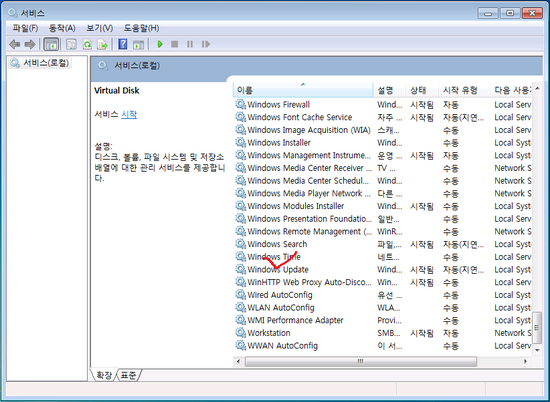The image size is (550, 402).
Task: Select 서비스(로컬) node in left tree
Action: (x=40, y=63)
